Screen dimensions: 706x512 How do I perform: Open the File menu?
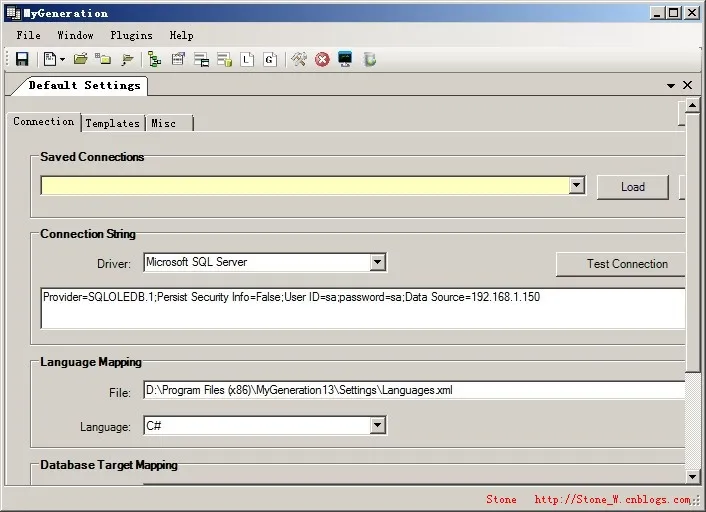tap(28, 35)
